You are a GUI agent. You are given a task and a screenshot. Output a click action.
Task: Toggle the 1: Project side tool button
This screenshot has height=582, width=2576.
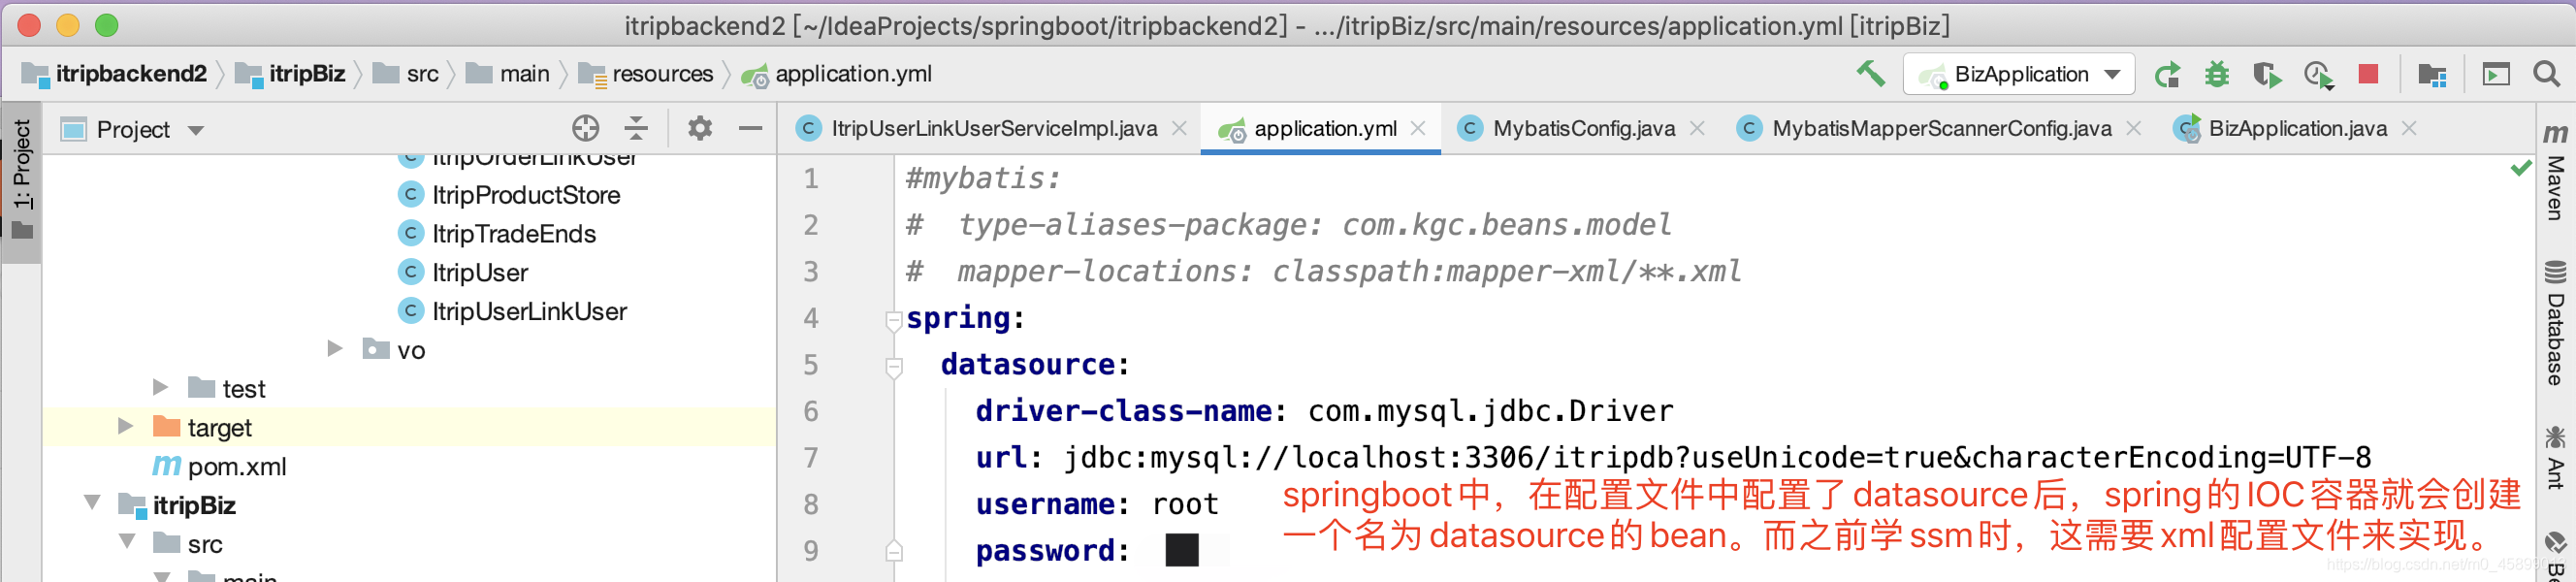coord(22,182)
